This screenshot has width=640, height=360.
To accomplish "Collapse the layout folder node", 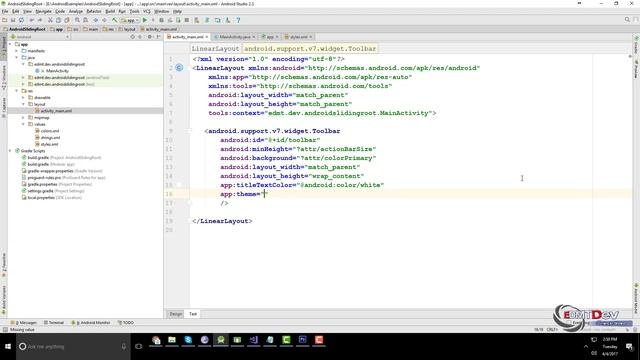I will [x=23, y=104].
